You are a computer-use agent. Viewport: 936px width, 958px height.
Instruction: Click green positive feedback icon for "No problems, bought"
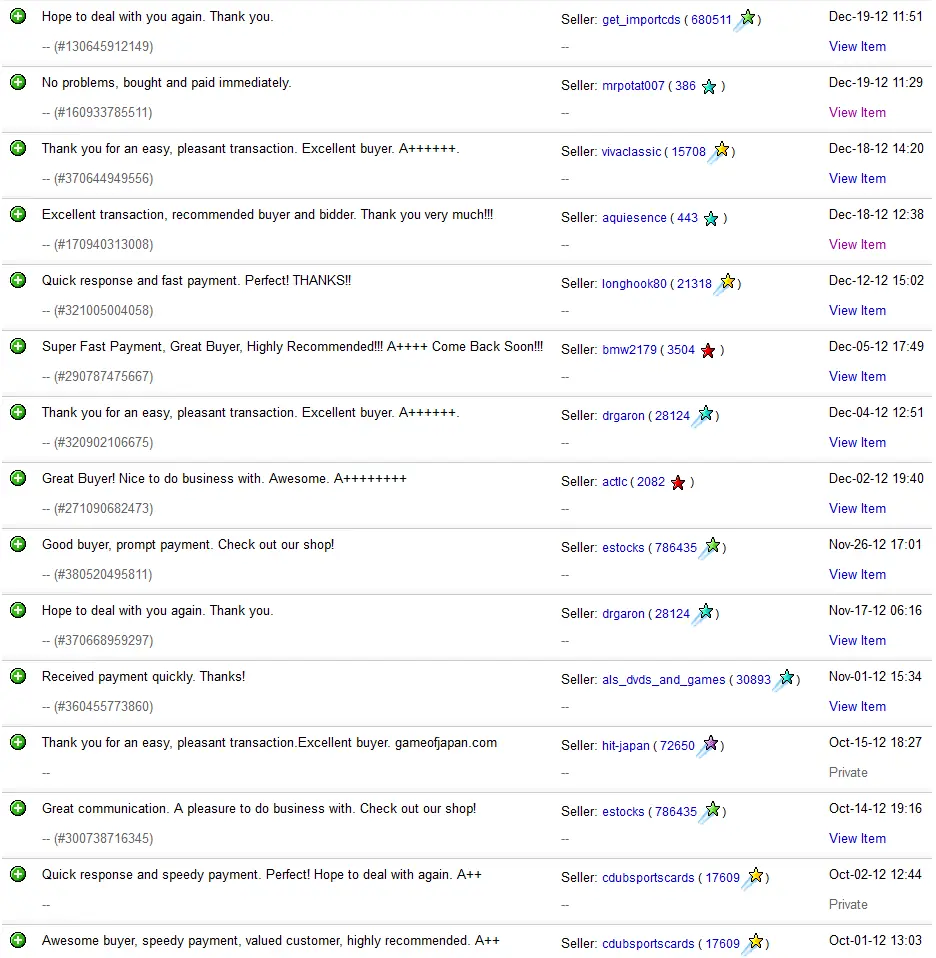[18, 82]
